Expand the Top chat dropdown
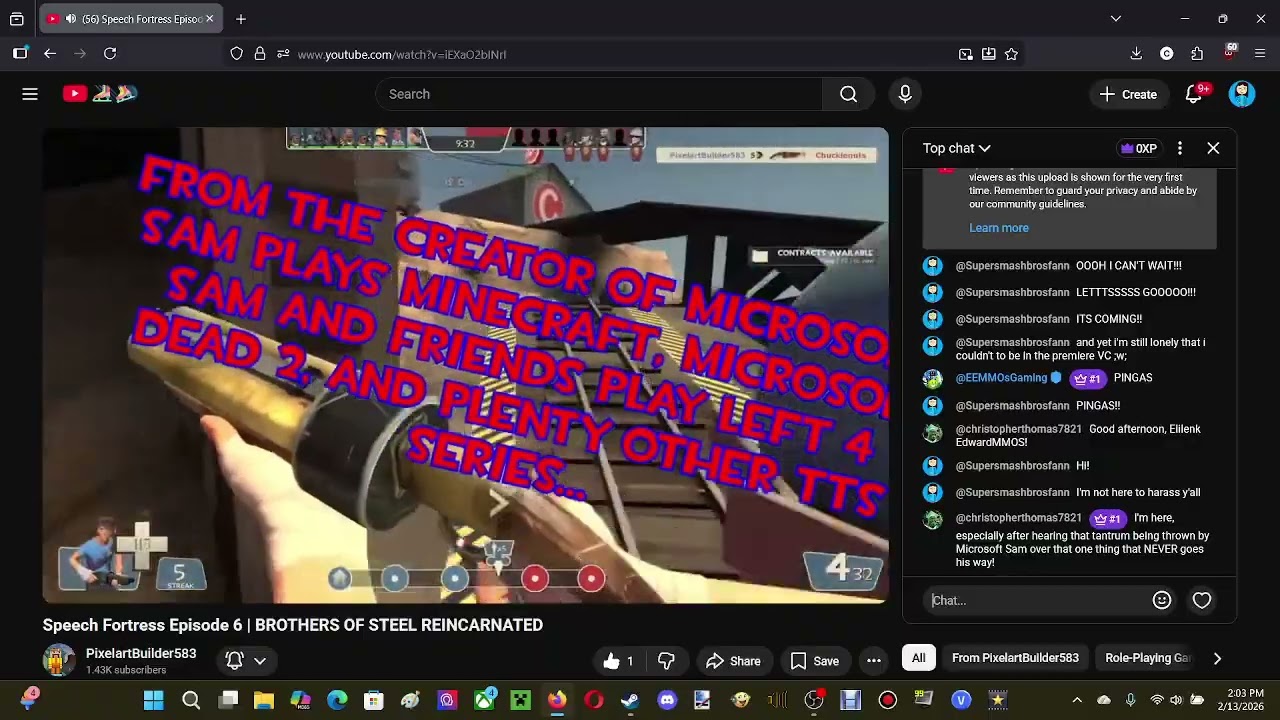The height and width of the screenshot is (720, 1280). [x=956, y=148]
